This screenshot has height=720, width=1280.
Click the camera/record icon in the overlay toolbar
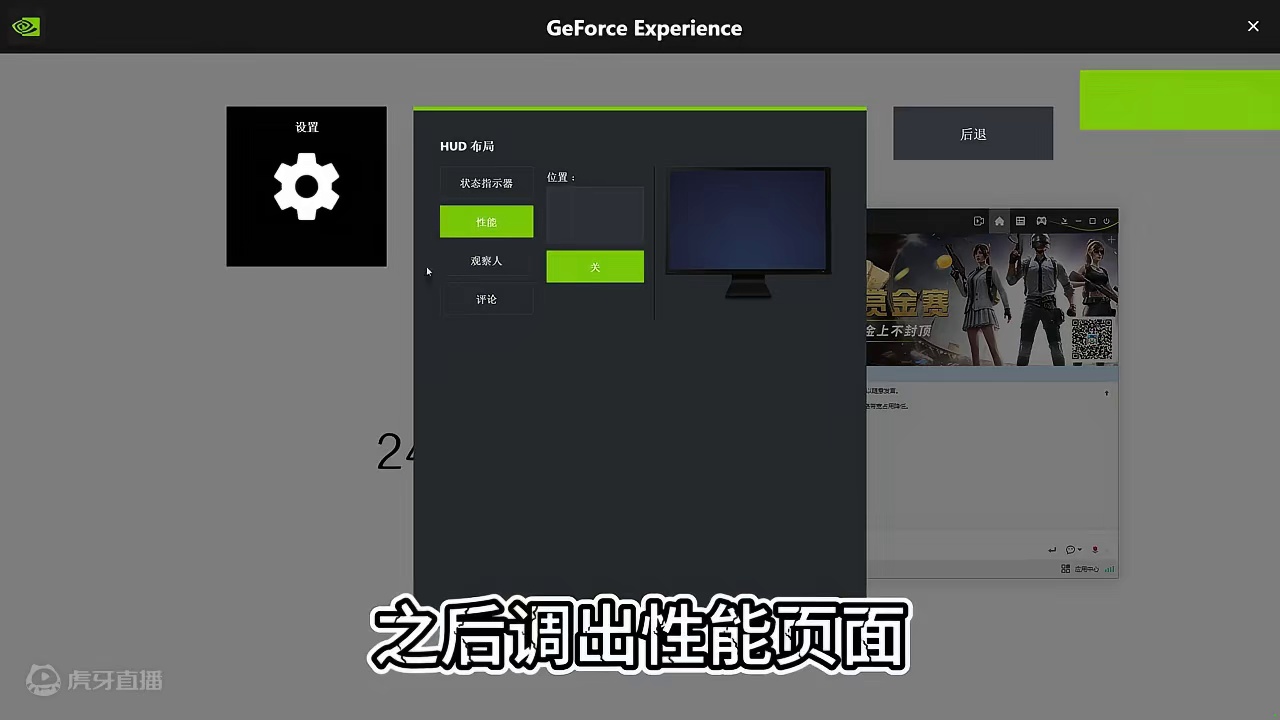[x=979, y=221]
